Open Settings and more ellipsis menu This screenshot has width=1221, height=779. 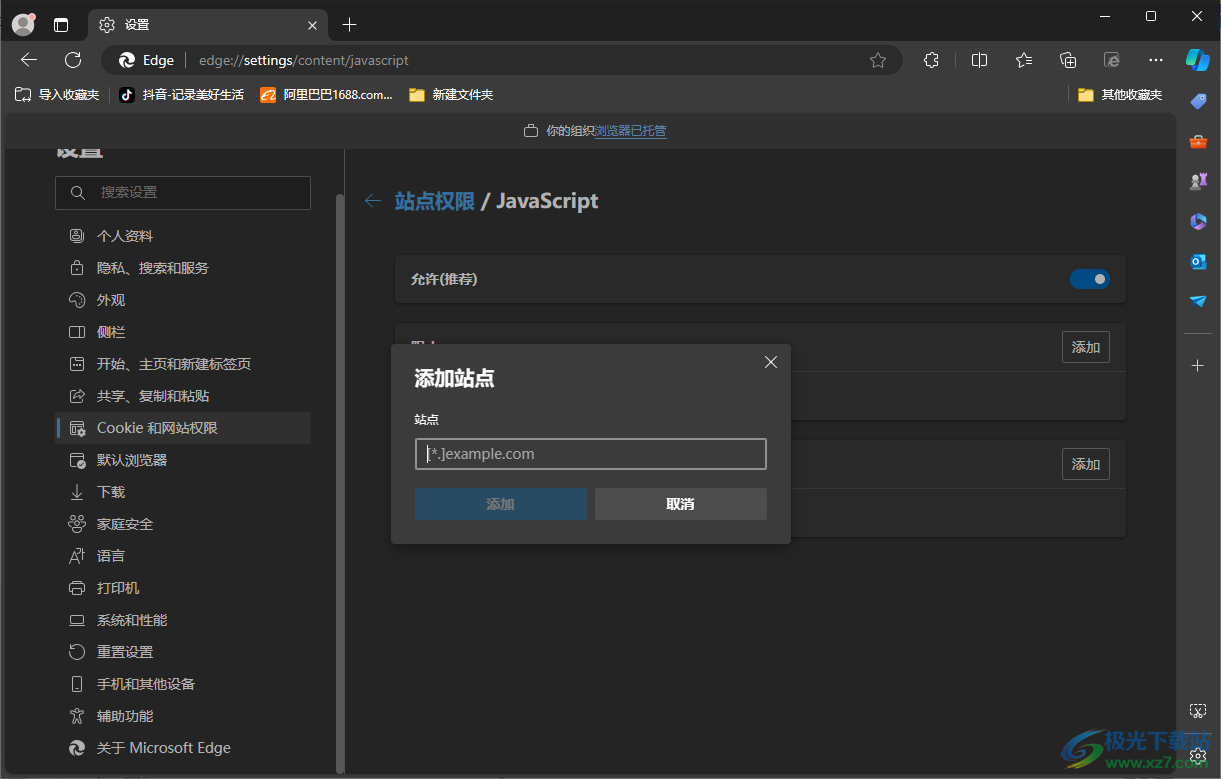coord(1156,60)
